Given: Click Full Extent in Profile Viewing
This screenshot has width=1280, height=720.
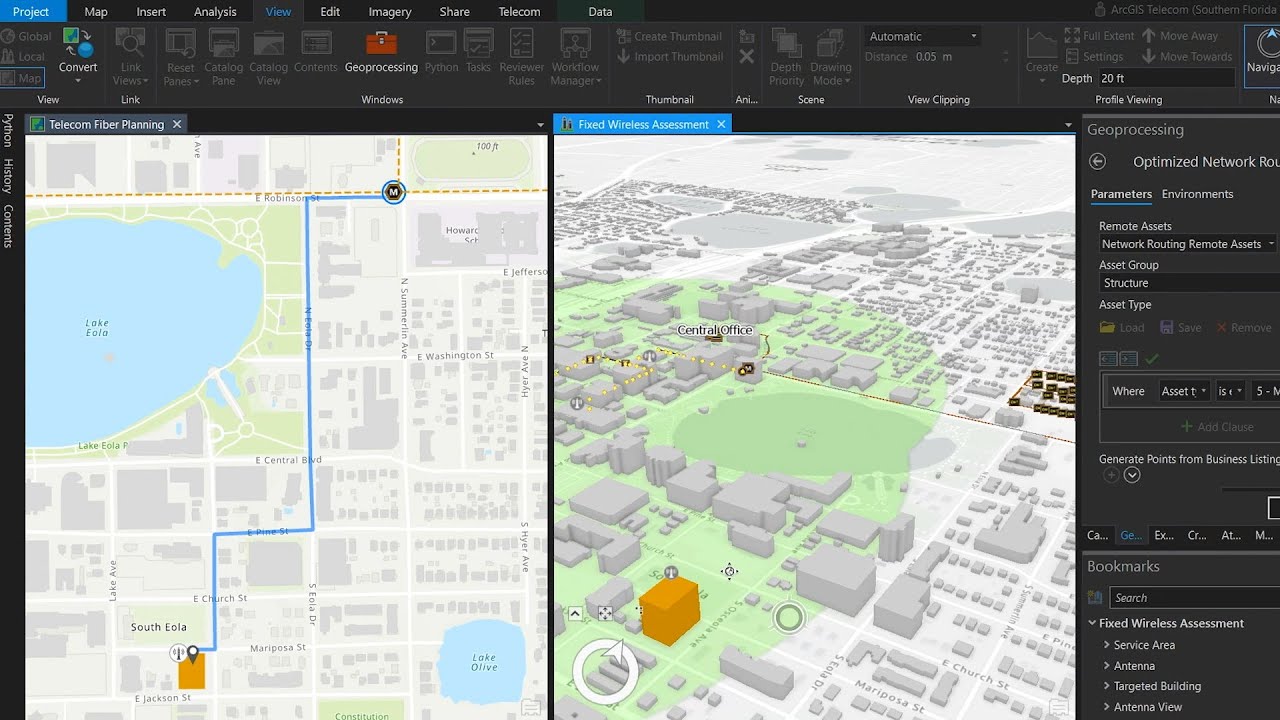Looking at the screenshot, I should pyautogui.click(x=1100, y=36).
